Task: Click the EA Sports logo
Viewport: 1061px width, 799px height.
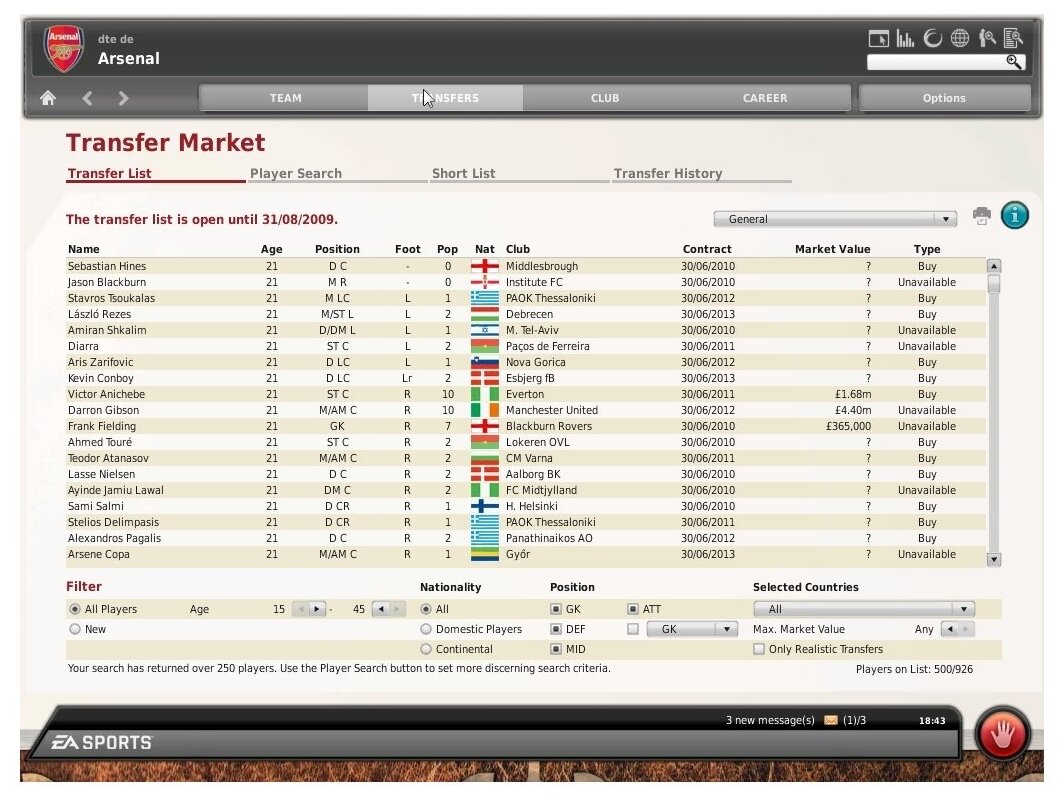Action: coord(102,742)
